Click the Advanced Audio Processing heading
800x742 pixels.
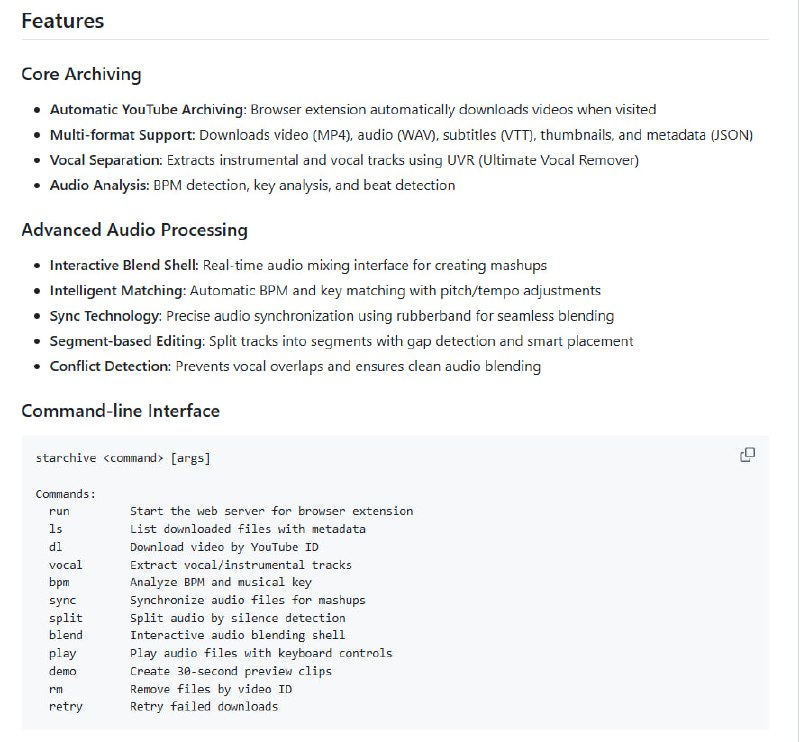pyautogui.click(x=134, y=230)
